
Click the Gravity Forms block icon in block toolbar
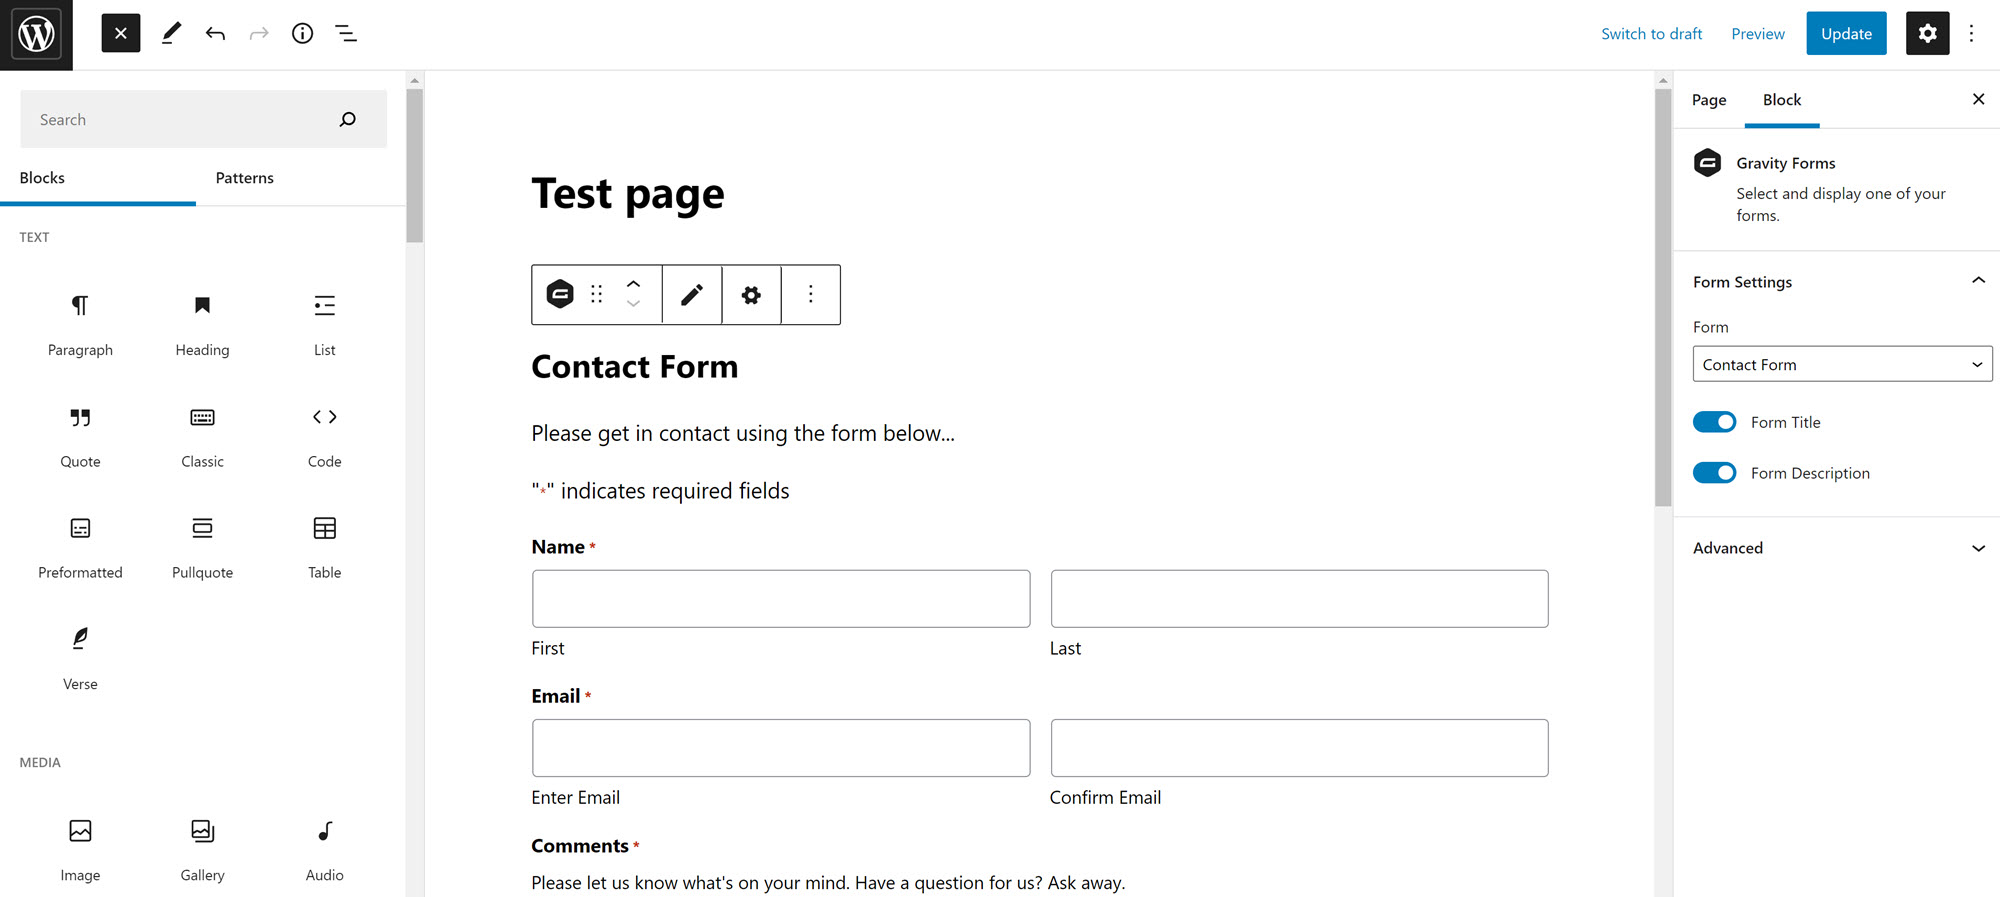click(560, 294)
